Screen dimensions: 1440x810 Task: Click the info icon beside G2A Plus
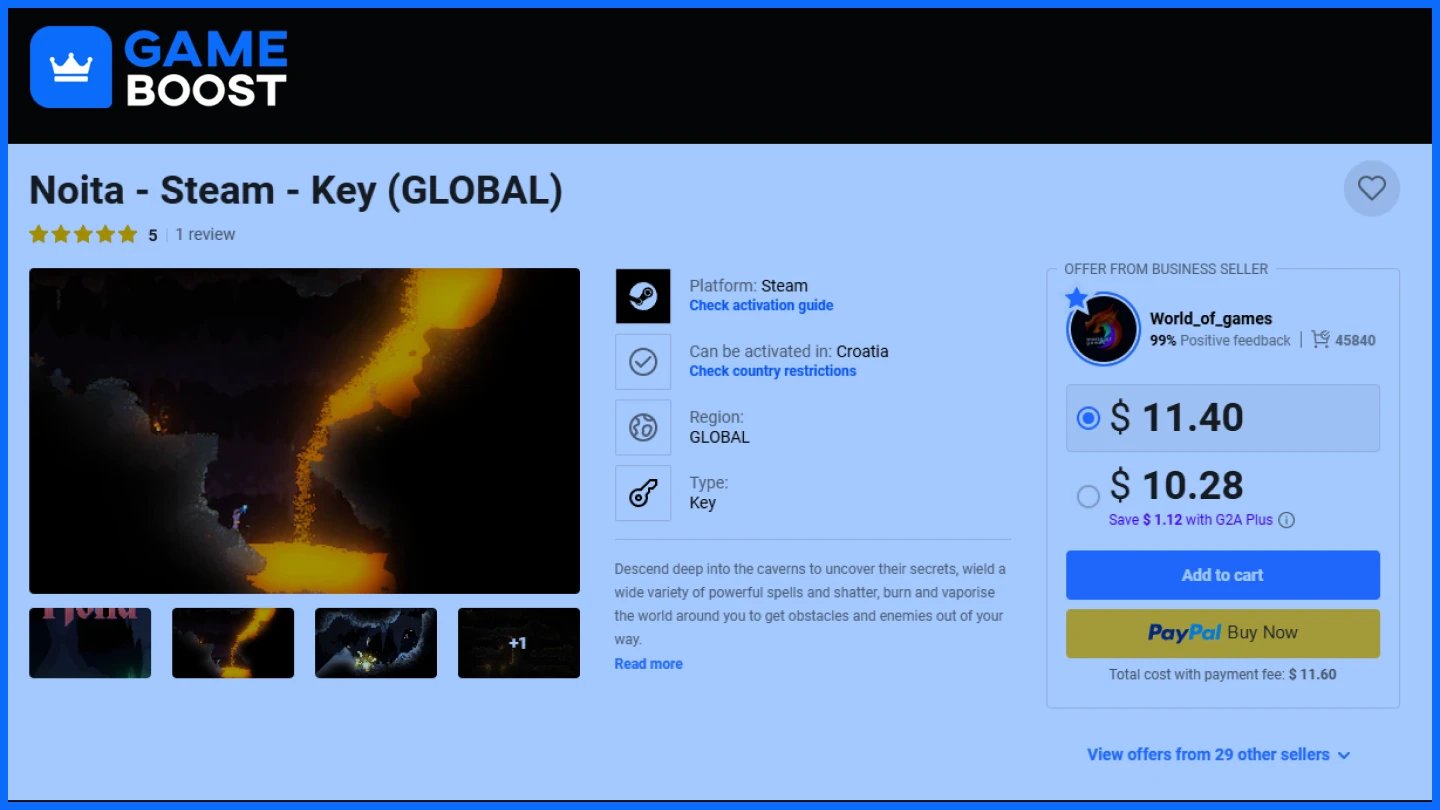[1287, 520]
